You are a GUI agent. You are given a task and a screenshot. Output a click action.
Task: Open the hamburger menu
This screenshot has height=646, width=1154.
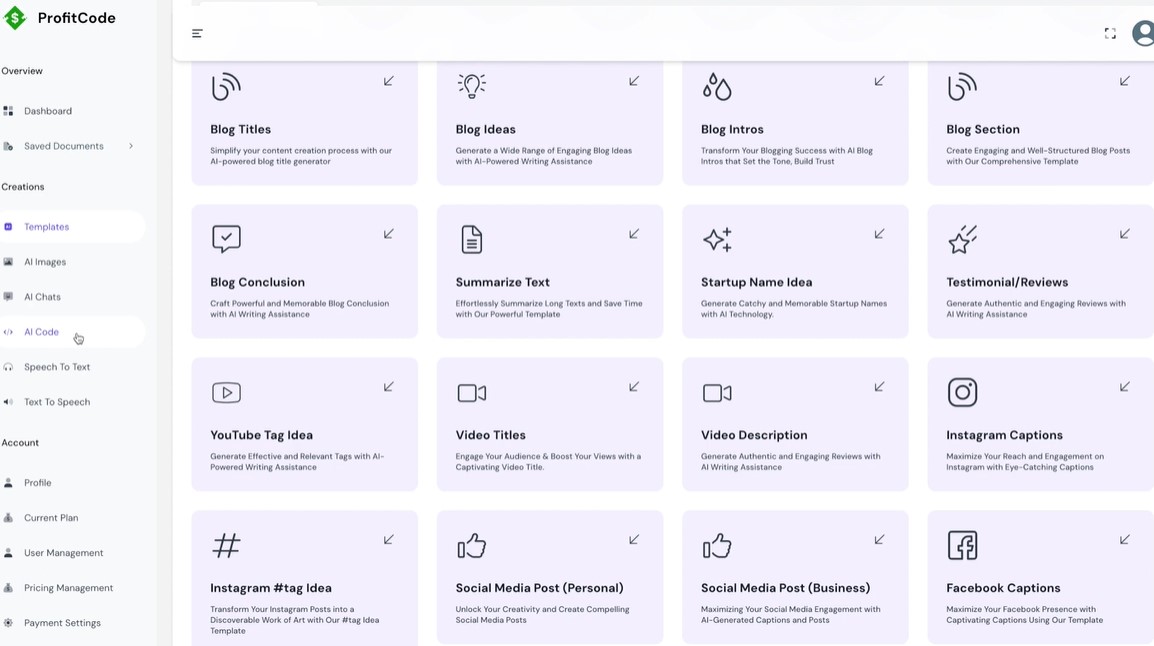point(197,33)
